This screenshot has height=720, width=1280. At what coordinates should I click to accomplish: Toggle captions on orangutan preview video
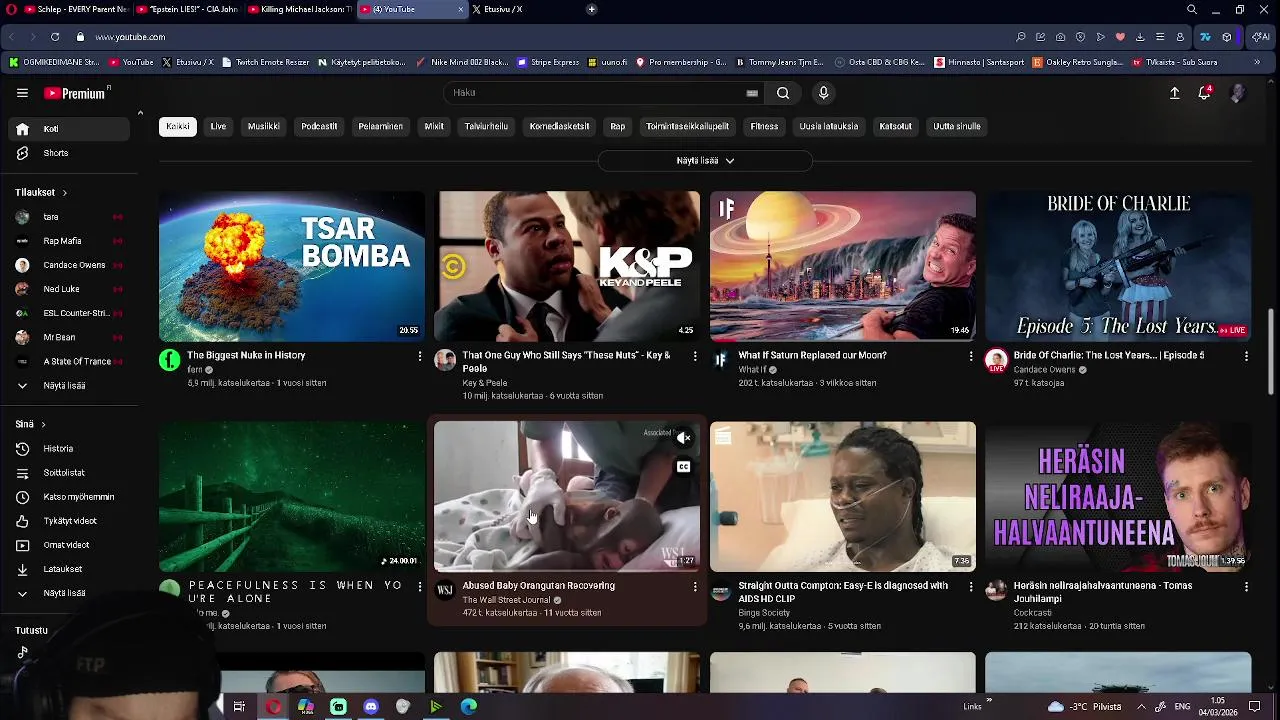[x=684, y=467]
